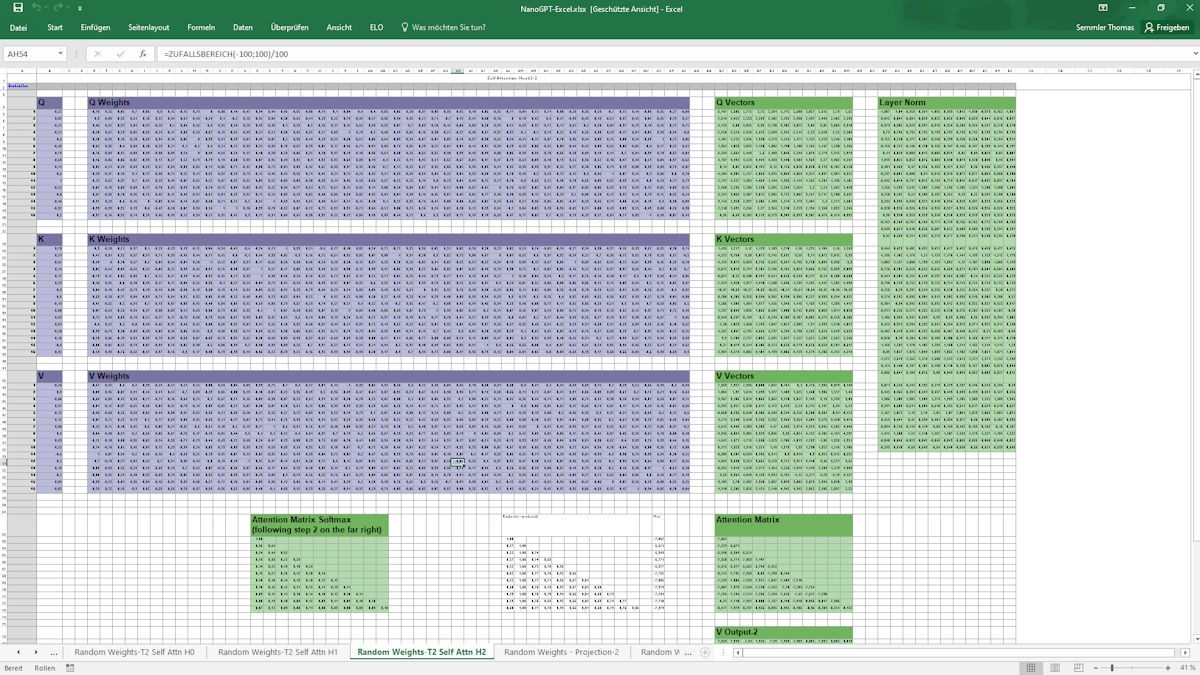Switch to Normal view in status bar
Image resolution: width=1200 pixels, height=675 pixels.
(x=1031, y=667)
